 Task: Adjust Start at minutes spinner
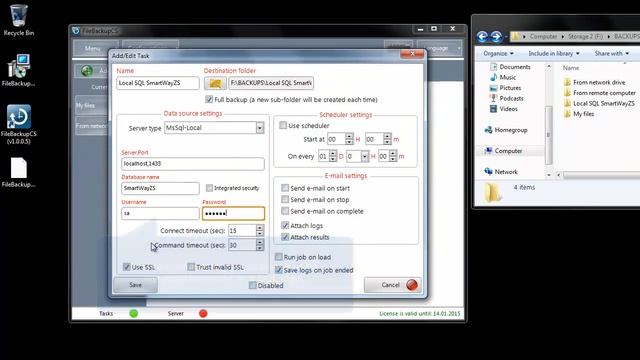tap(387, 139)
